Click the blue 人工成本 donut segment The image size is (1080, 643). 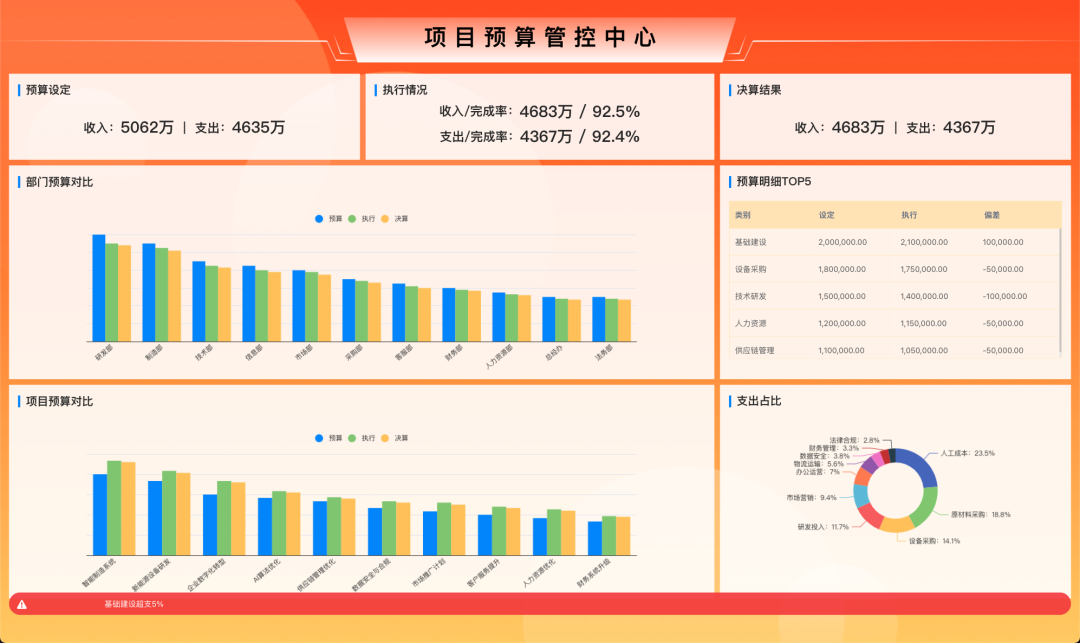click(x=919, y=466)
